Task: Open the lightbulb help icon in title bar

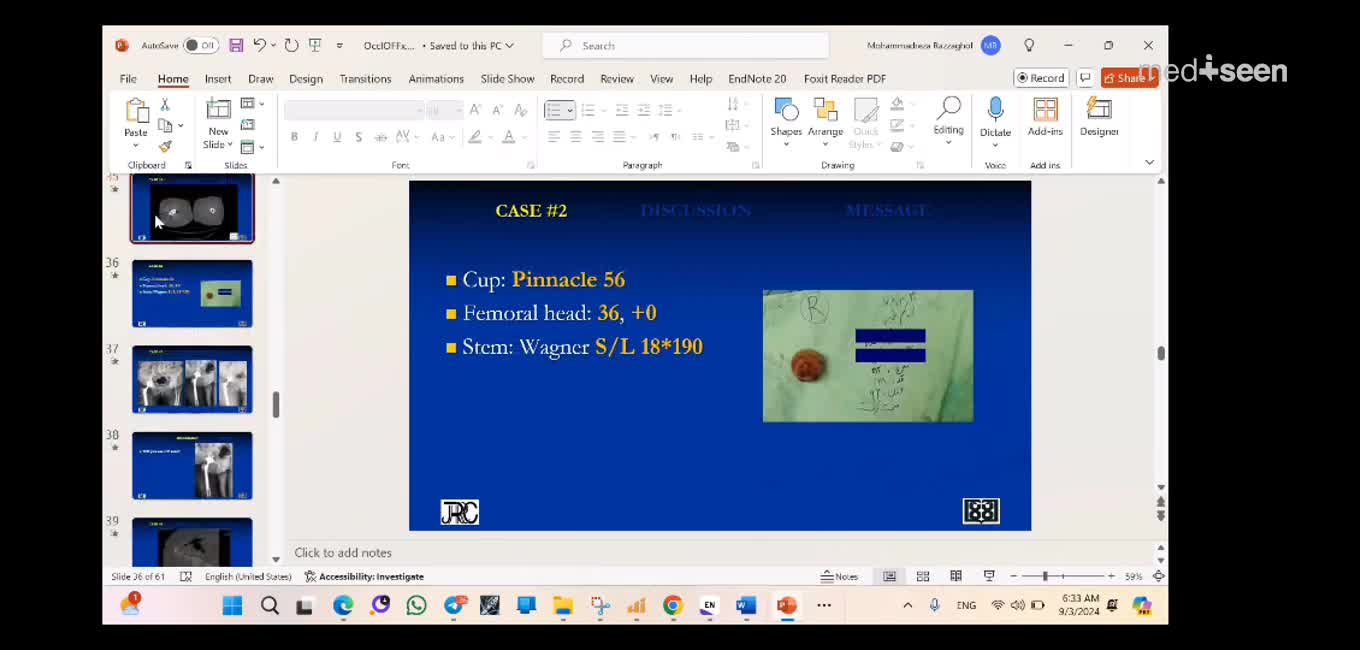Action: [x=1029, y=45]
